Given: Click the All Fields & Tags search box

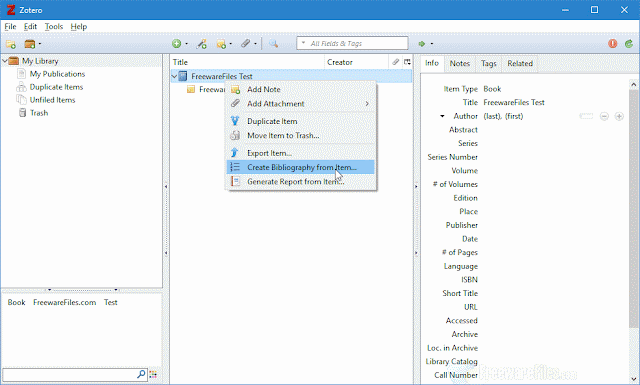Looking at the screenshot, I should click(x=352, y=43).
